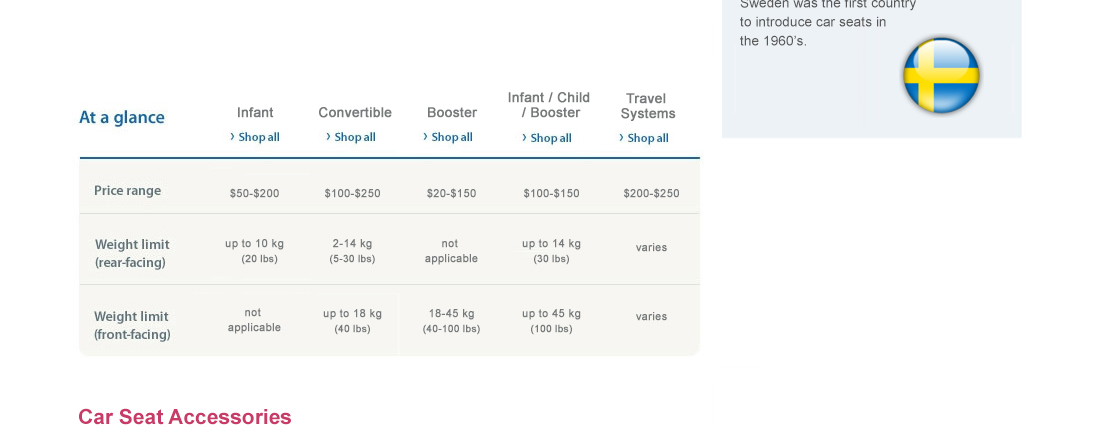1100x440 pixels.
Task: Click the $50-$200 Infant price cell
Action: tap(254, 193)
